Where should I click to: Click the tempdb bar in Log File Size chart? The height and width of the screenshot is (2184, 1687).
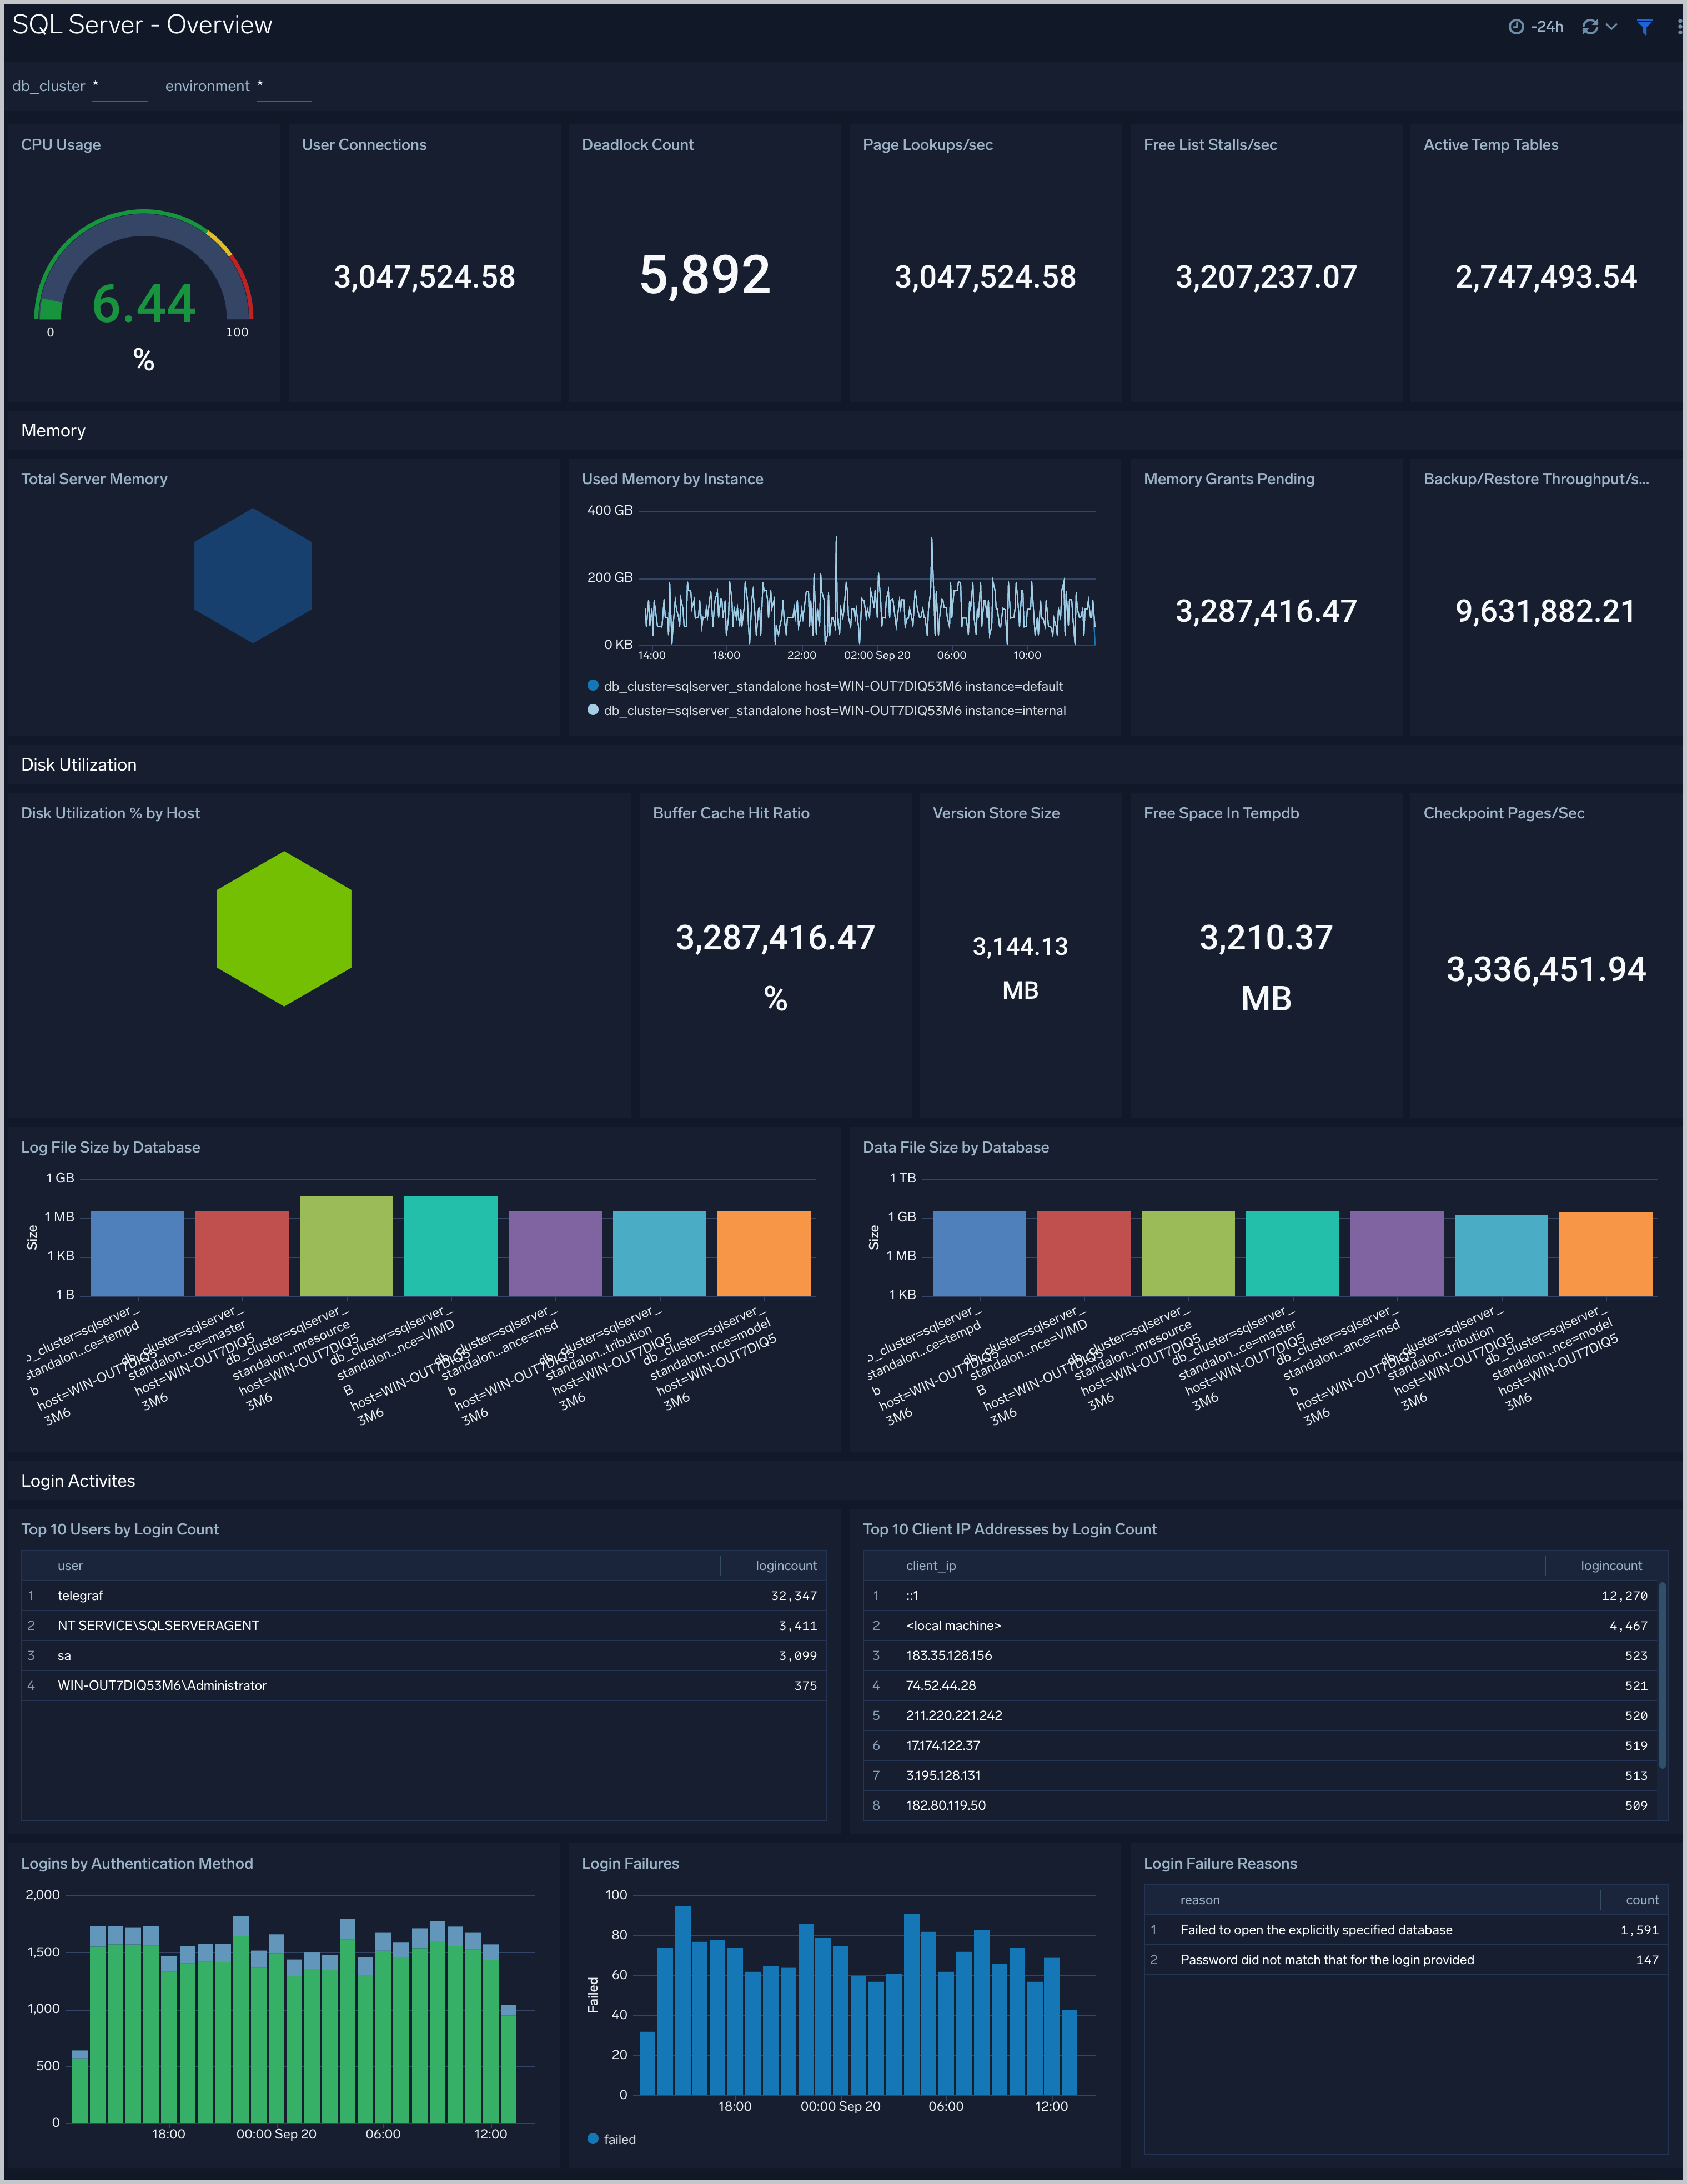[x=137, y=1253]
